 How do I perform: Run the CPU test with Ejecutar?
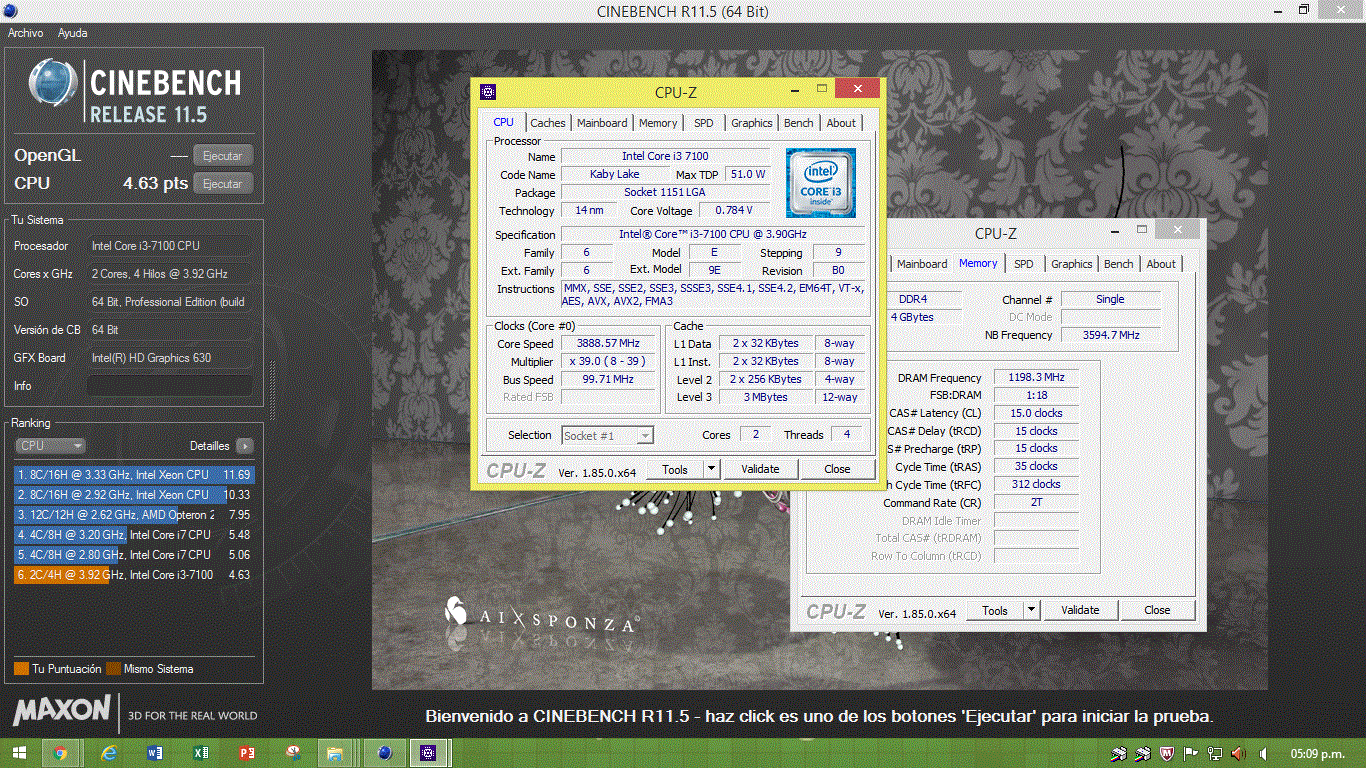point(223,184)
